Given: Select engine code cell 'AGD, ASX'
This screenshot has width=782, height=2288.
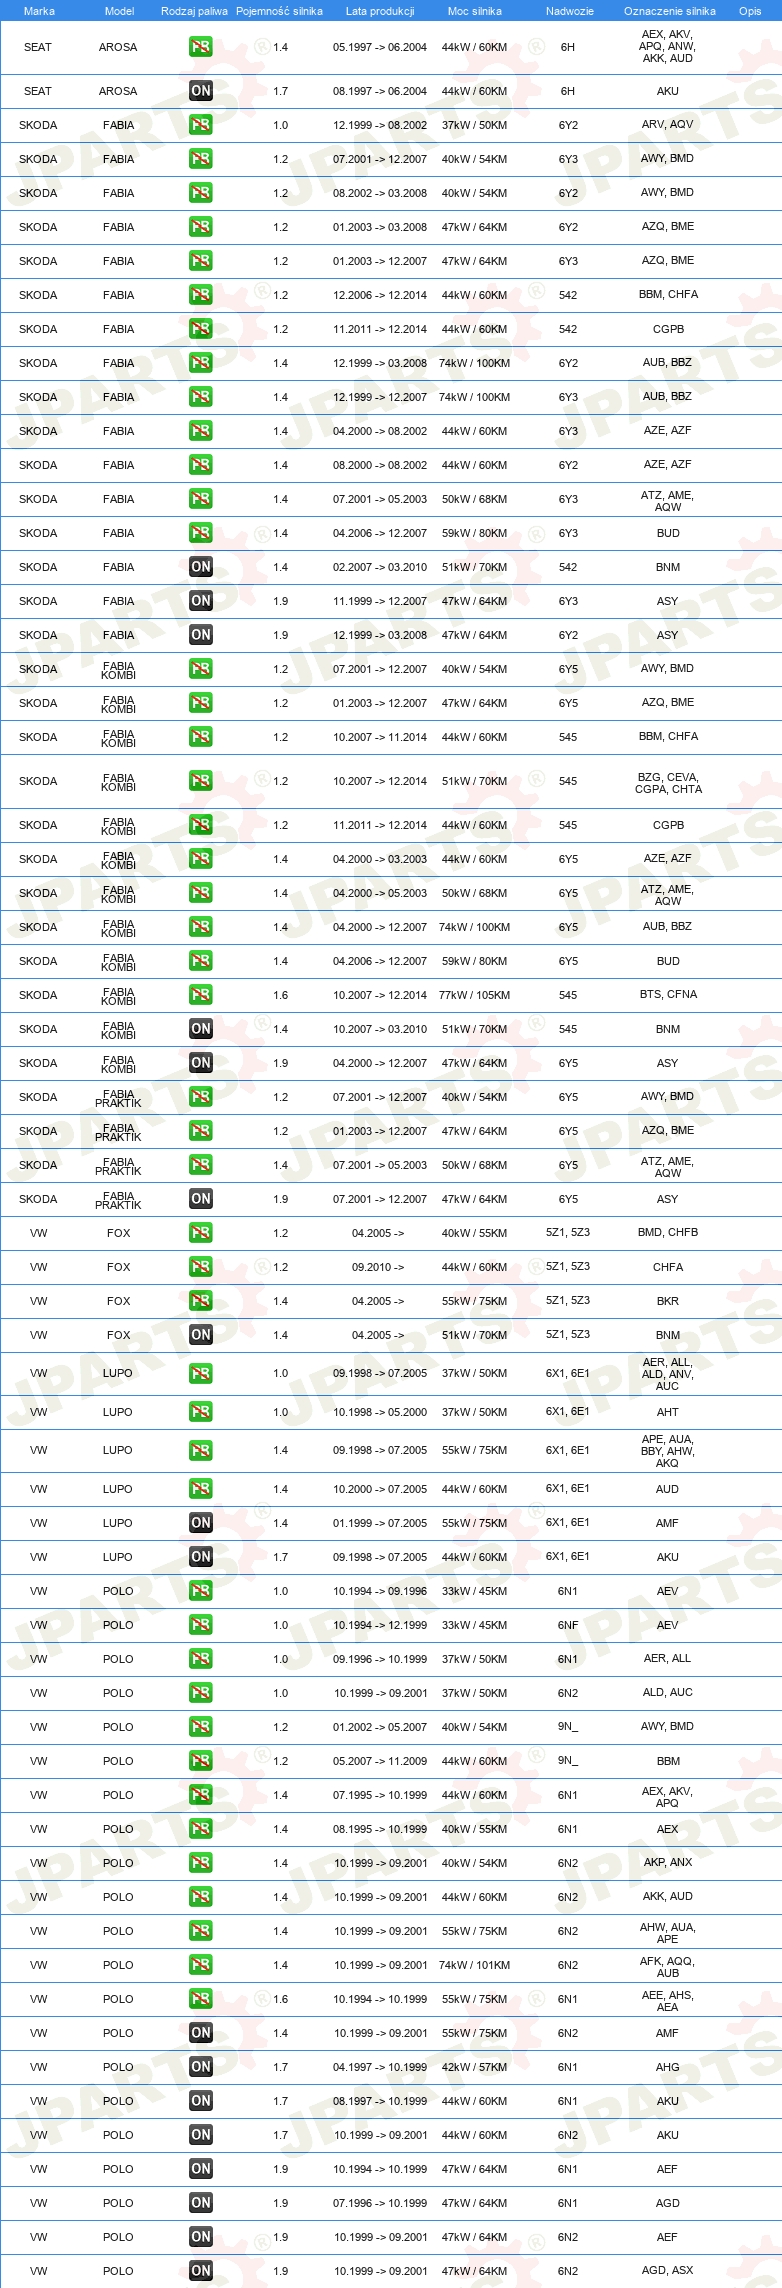Looking at the screenshot, I should coord(668,2271).
